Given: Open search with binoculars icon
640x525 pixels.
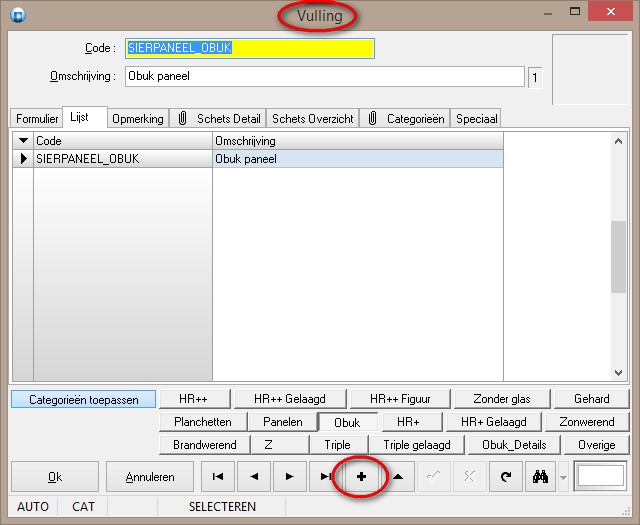Looking at the screenshot, I should pyautogui.click(x=540, y=476).
